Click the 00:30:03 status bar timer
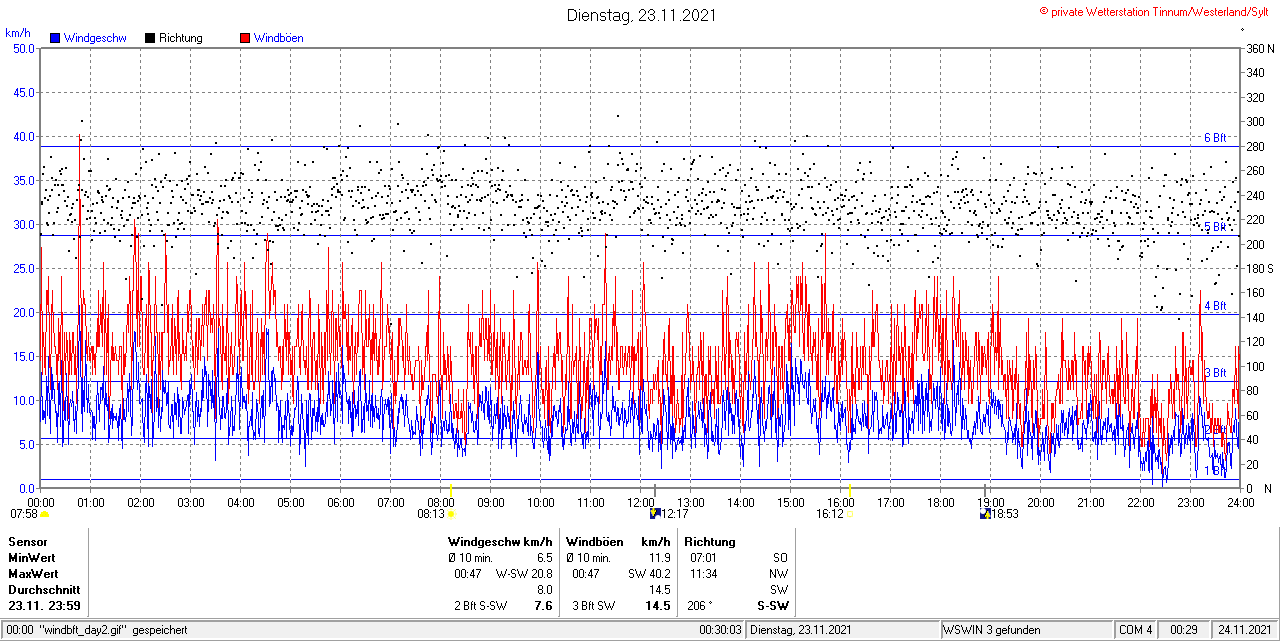Viewport: 1280px width, 641px height. (x=720, y=630)
